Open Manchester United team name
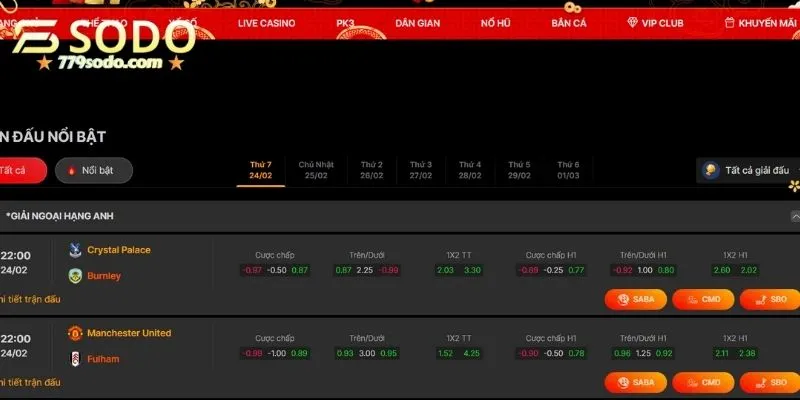The image size is (800, 400). pos(129,333)
